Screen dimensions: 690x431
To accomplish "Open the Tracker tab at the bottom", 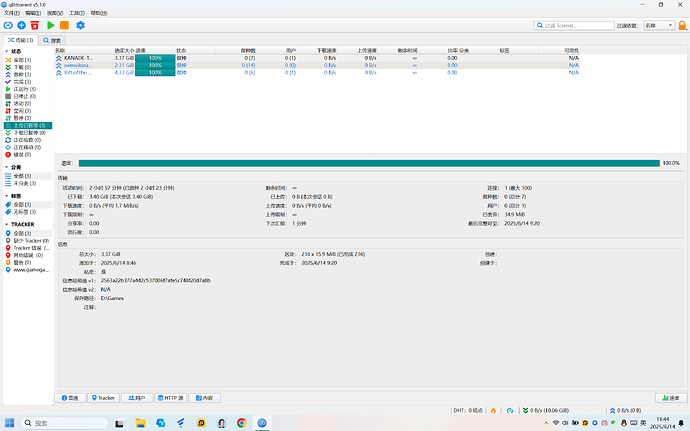I will coord(103,398).
